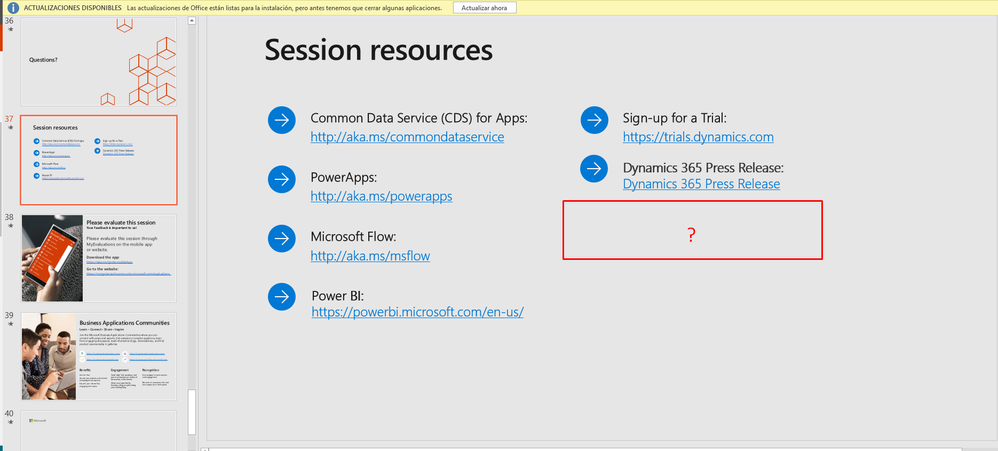Click arrow icon beside Power BI
998x451 pixels.
pyautogui.click(x=282, y=297)
